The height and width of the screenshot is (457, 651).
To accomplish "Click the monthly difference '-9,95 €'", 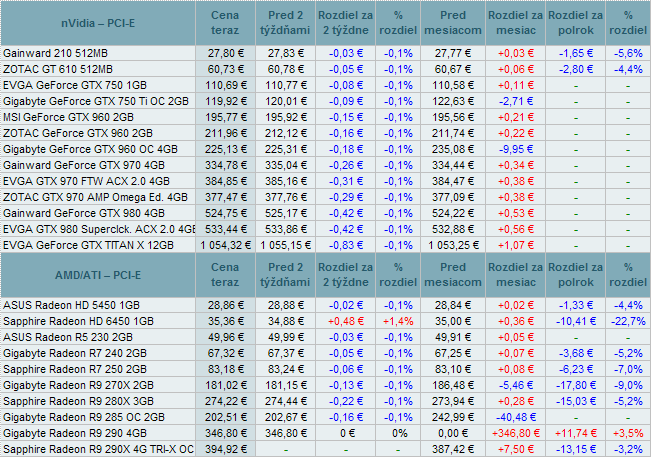I will [516, 149].
